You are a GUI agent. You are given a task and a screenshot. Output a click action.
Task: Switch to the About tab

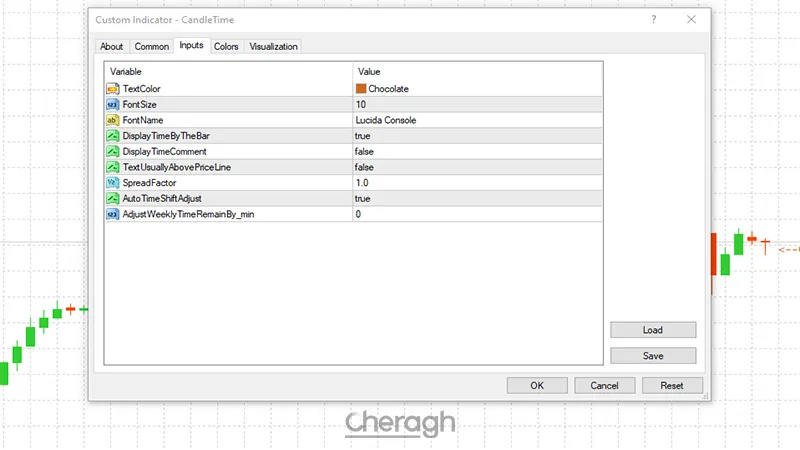tap(112, 46)
